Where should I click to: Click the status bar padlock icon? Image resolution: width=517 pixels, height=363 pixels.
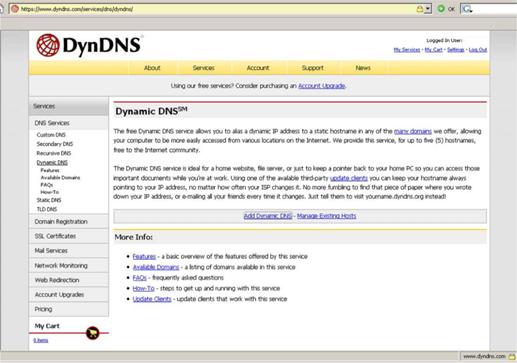512,357
